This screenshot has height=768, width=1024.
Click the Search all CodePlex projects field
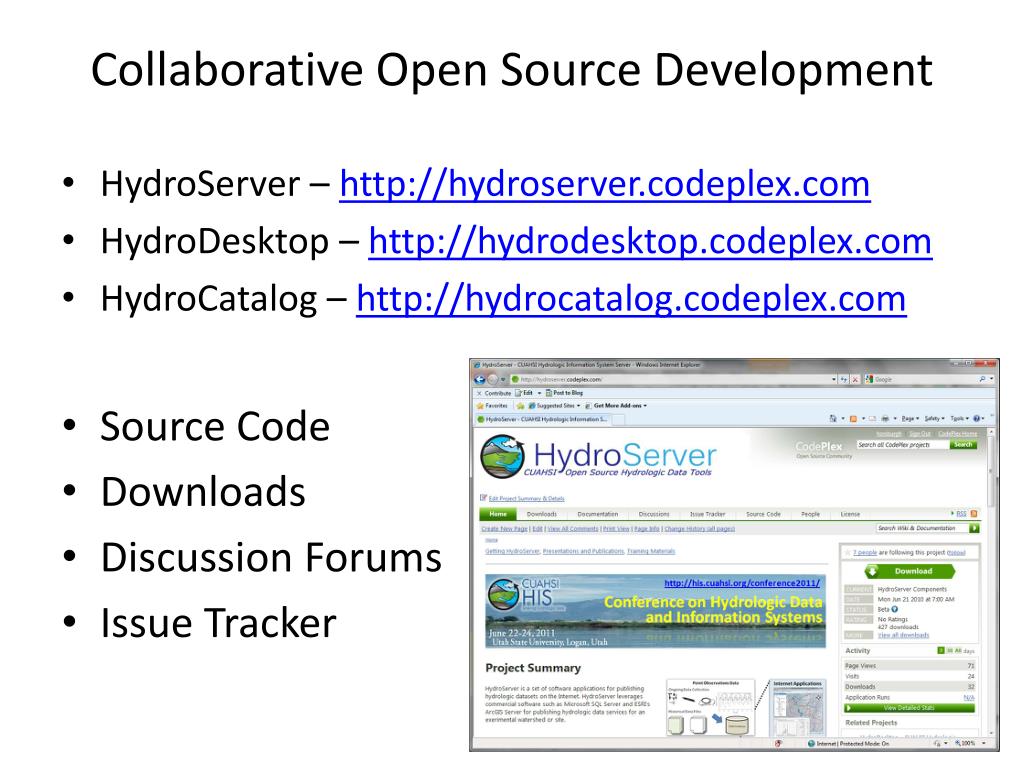[x=902, y=445]
